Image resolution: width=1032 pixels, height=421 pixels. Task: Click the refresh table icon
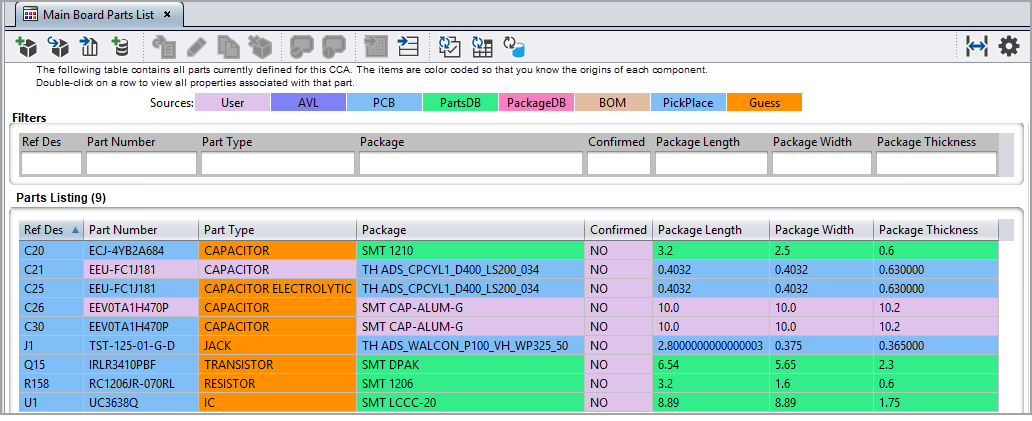click(482, 47)
